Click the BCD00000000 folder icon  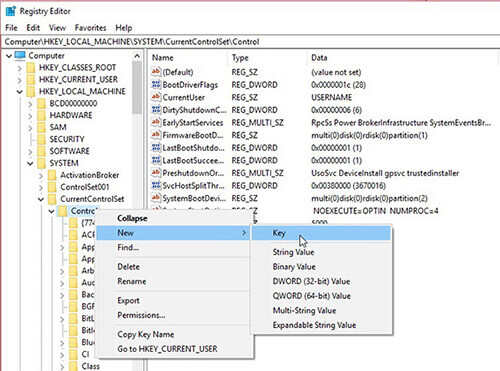[41, 103]
